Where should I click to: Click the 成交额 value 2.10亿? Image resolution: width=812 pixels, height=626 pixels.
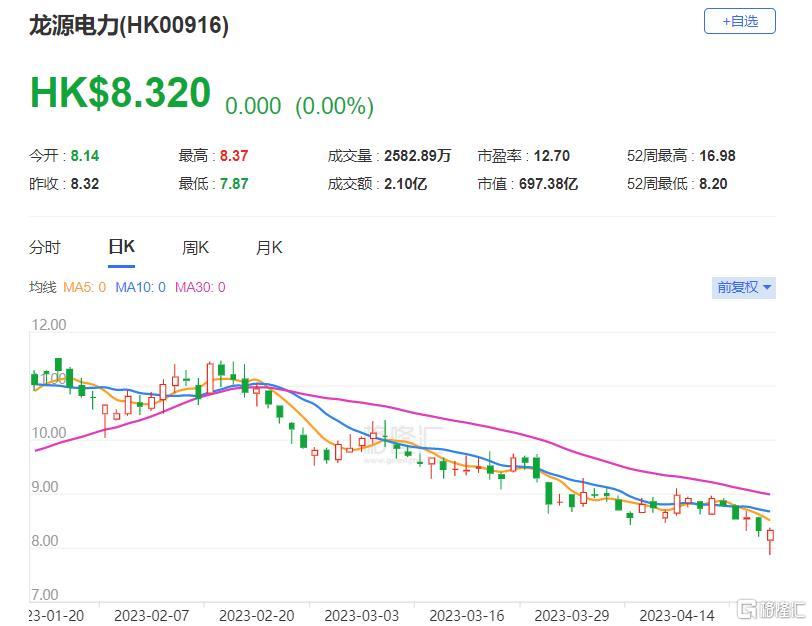(x=405, y=184)
